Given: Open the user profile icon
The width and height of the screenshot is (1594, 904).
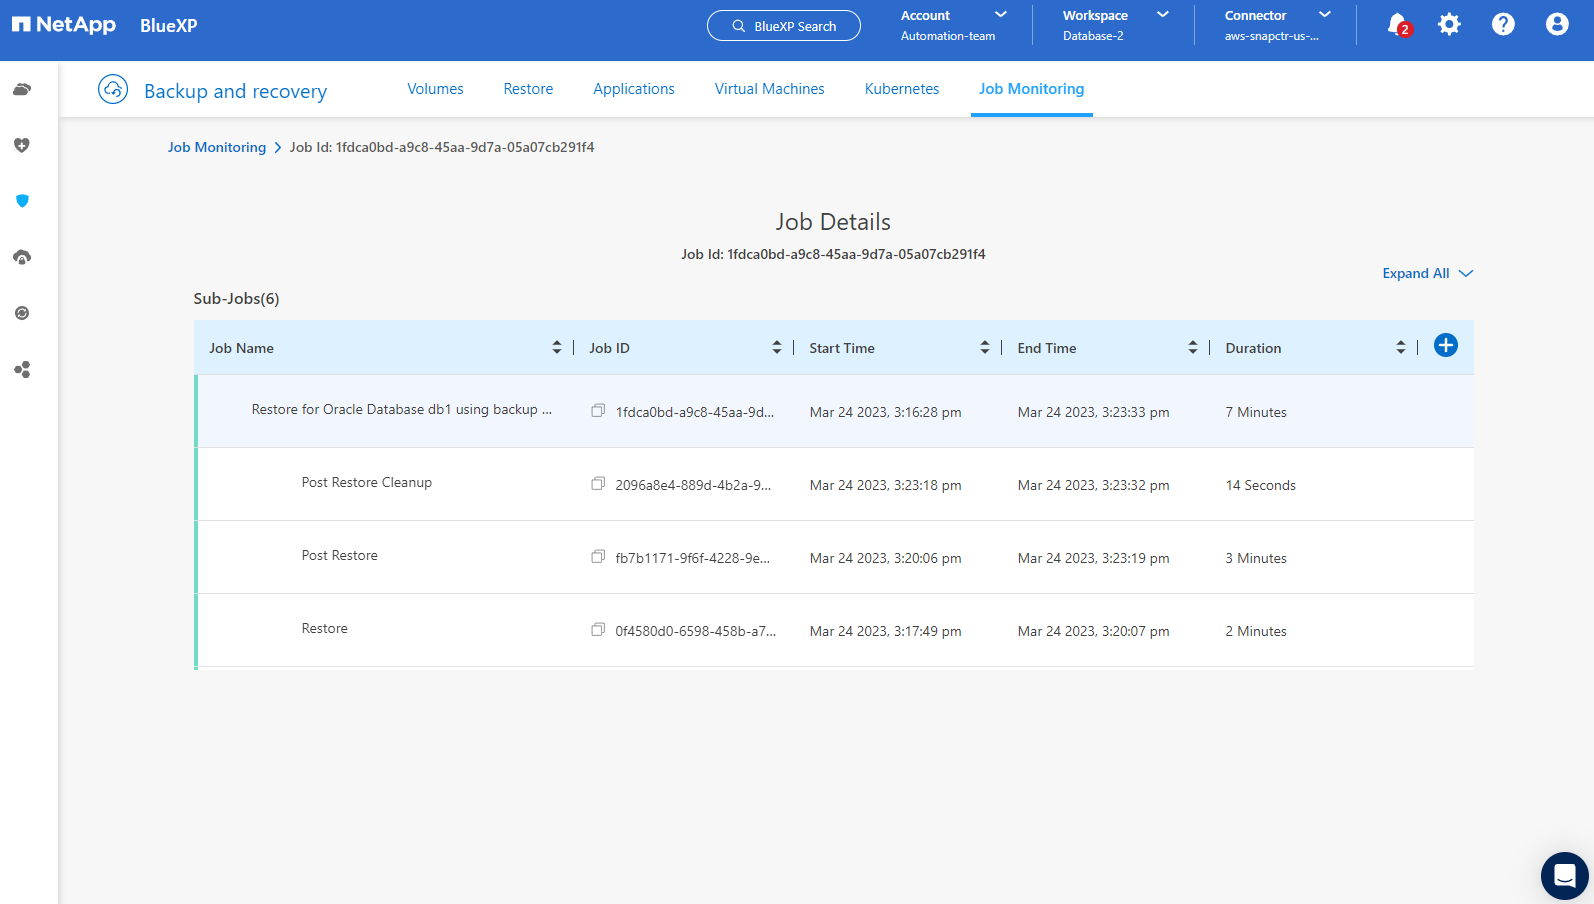Looking at the screenshot, I should [1556, 25].
